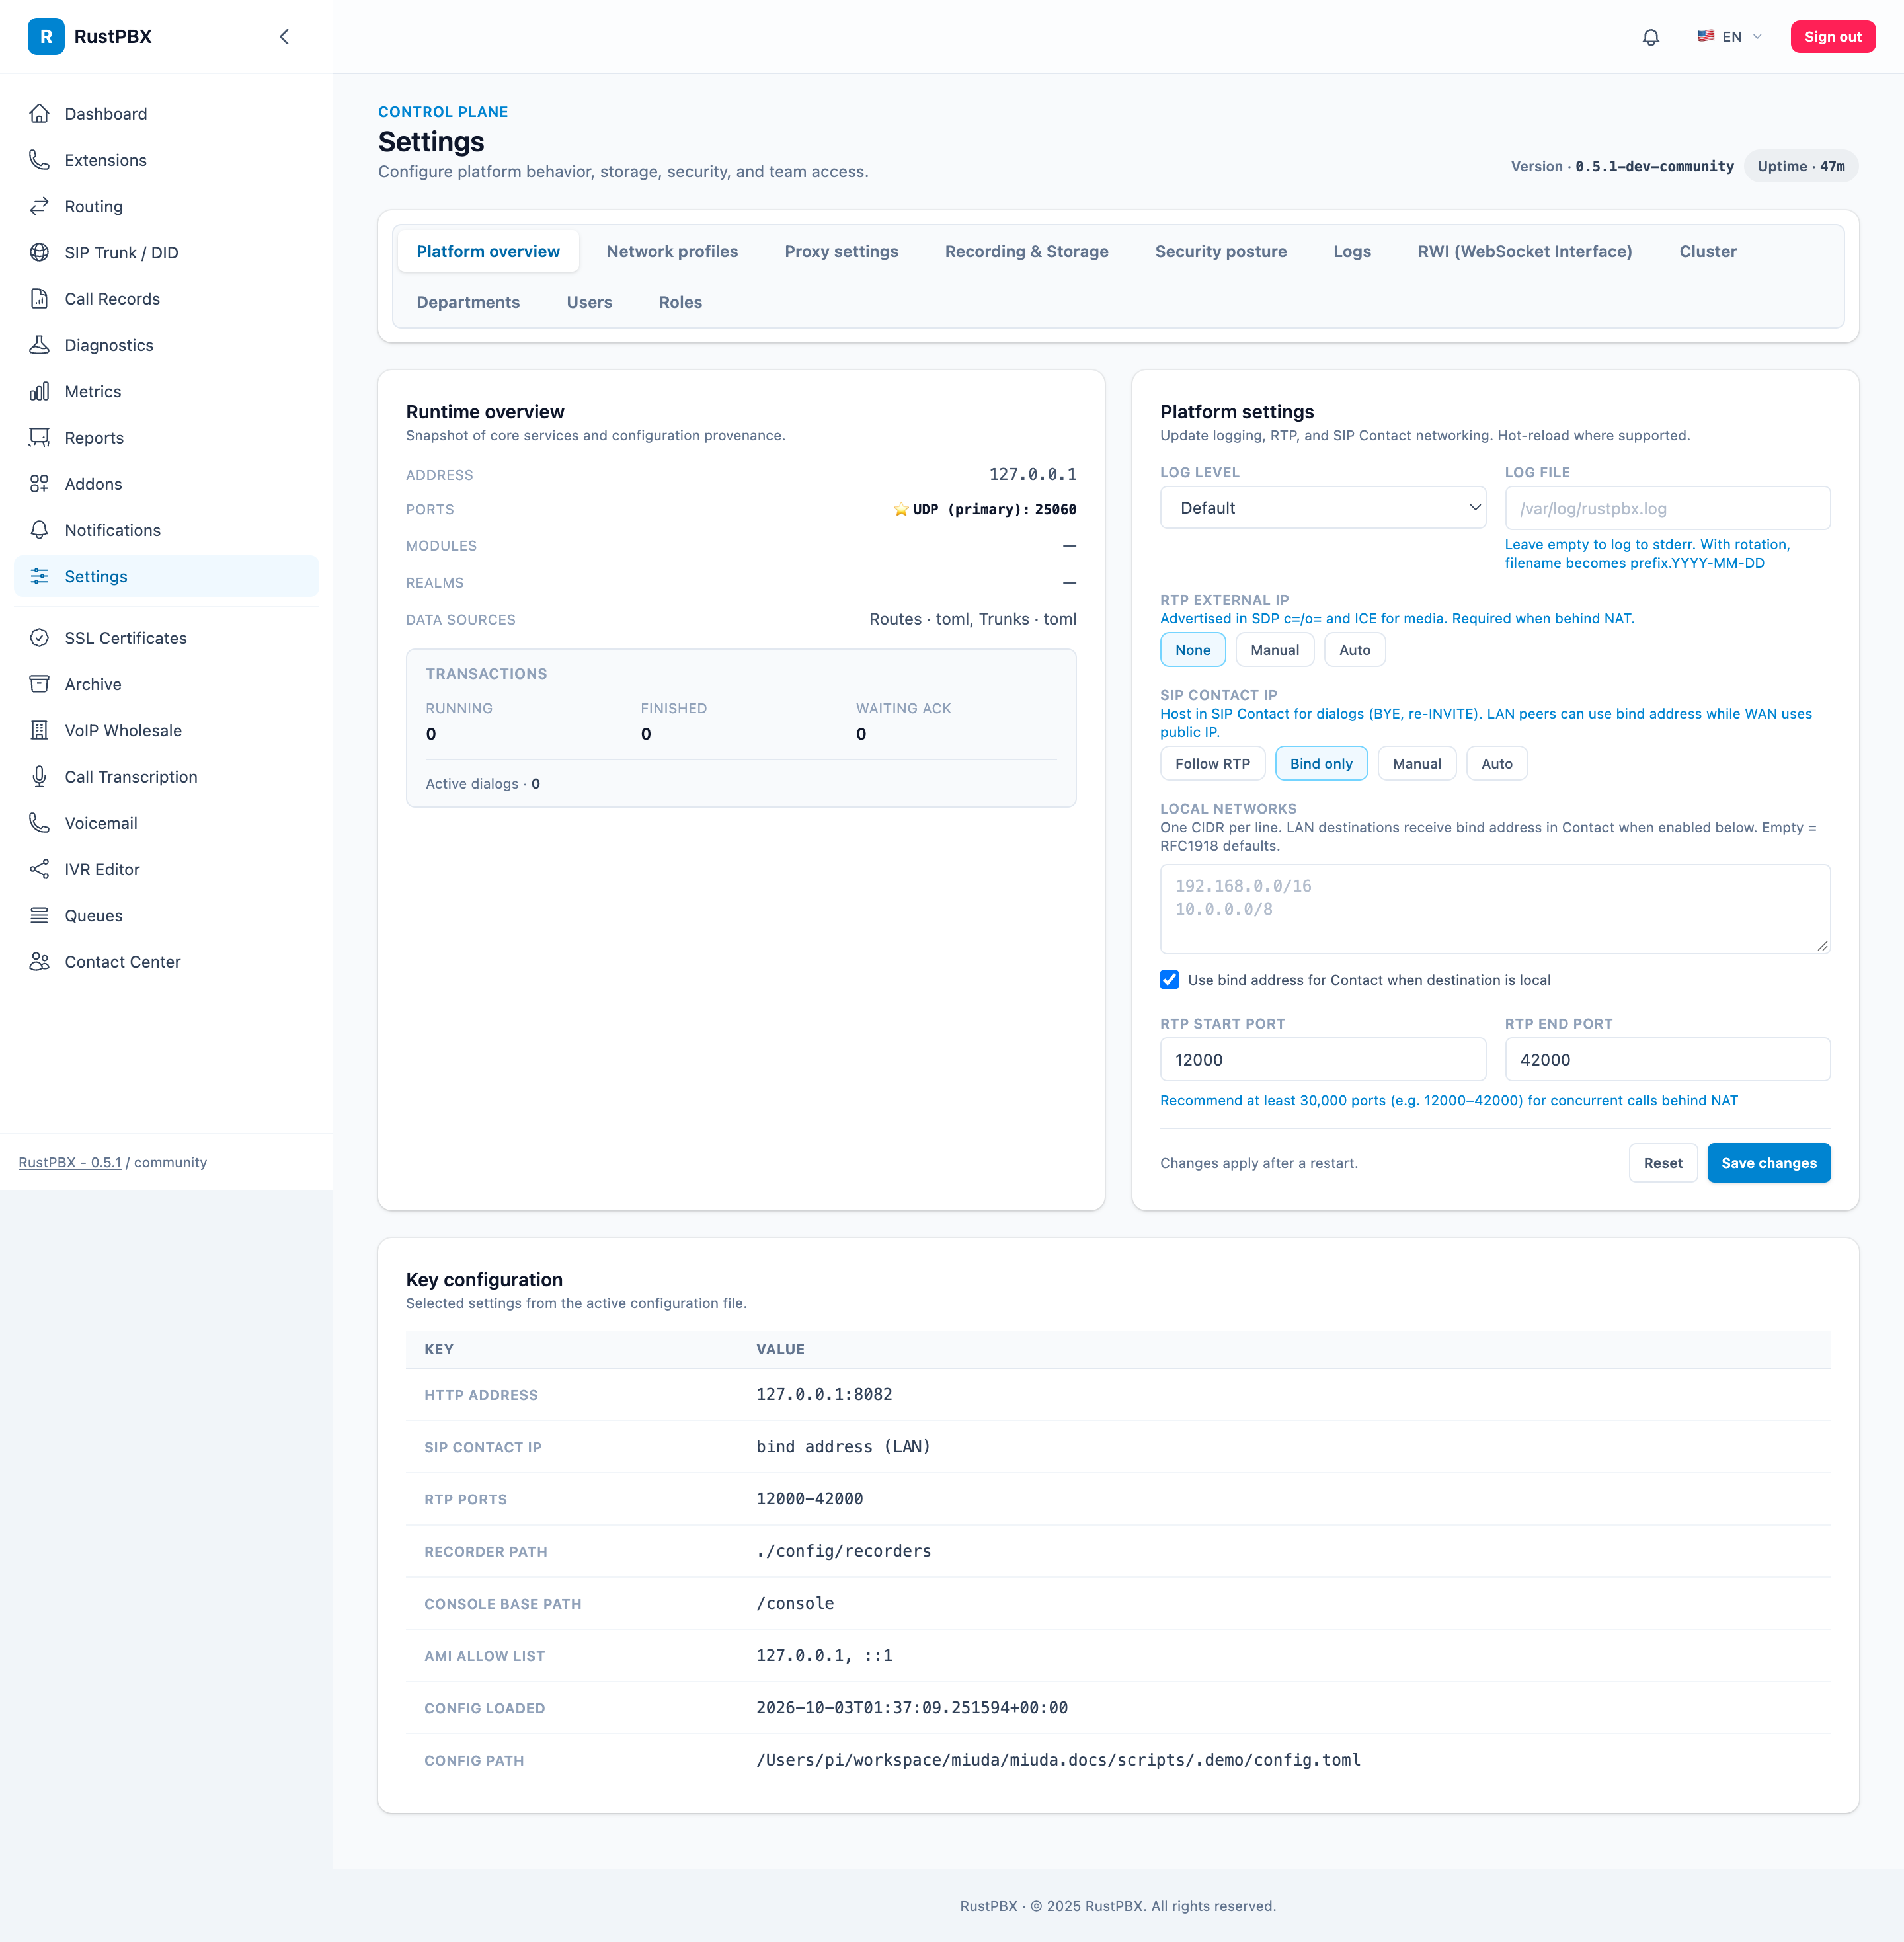Click the SSL Certificates badge icon

click(x=39, y=638)
